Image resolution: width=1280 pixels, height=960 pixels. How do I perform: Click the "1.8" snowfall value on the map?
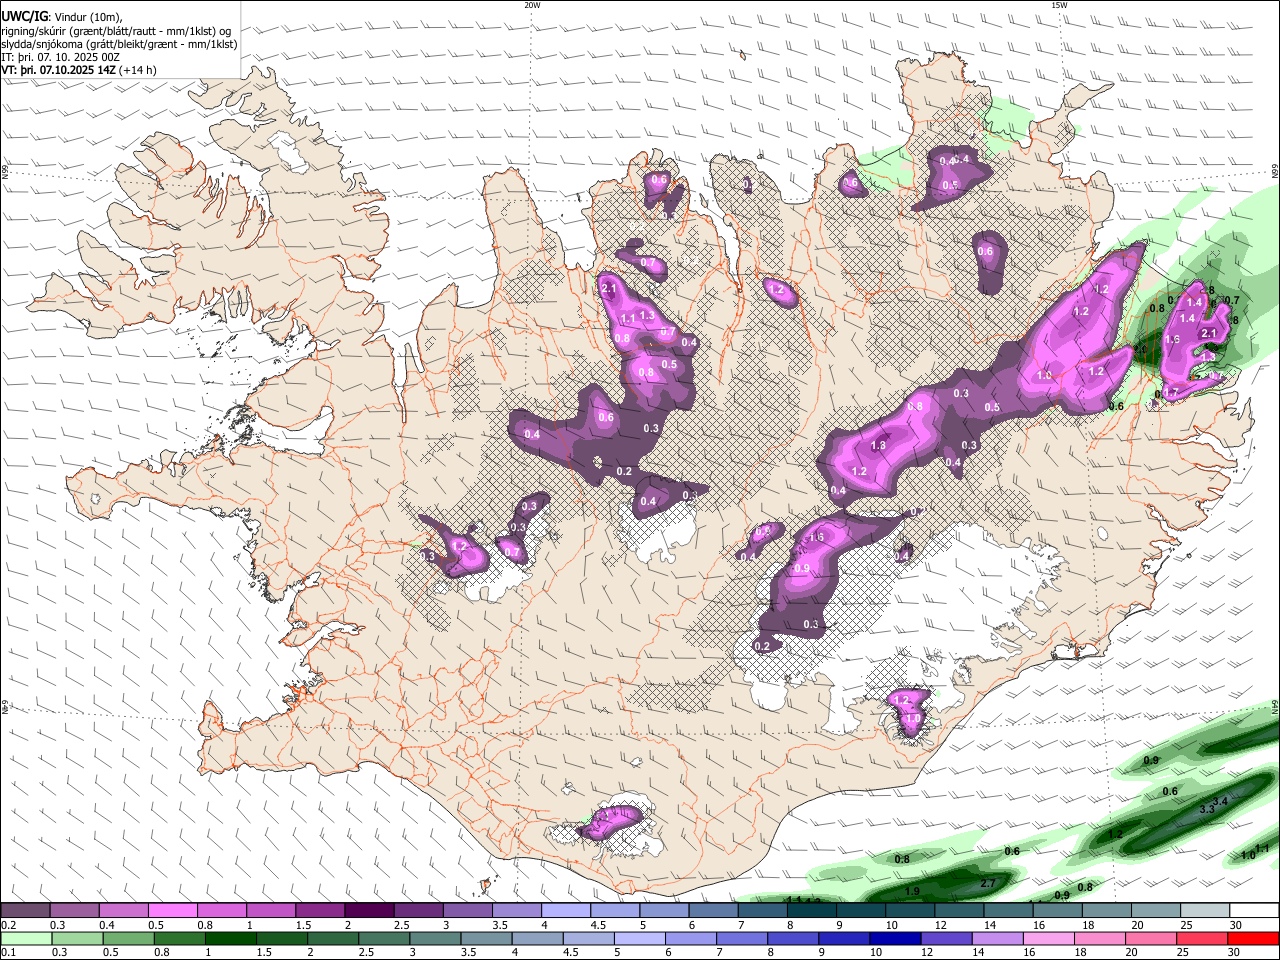(879, 446)
